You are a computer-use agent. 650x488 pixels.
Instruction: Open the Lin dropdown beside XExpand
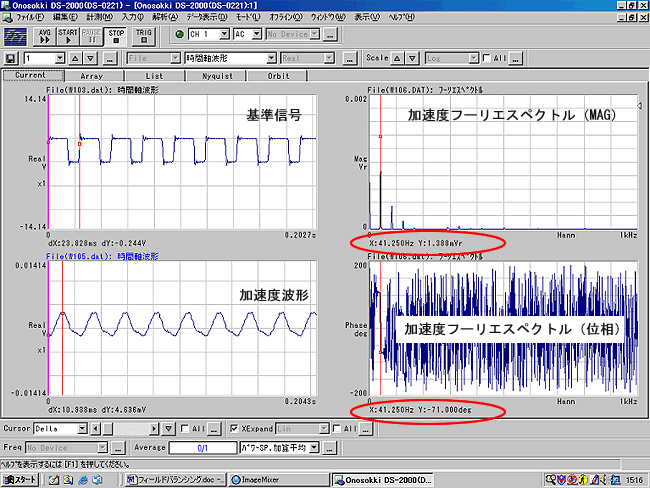[x=324, y=428]
